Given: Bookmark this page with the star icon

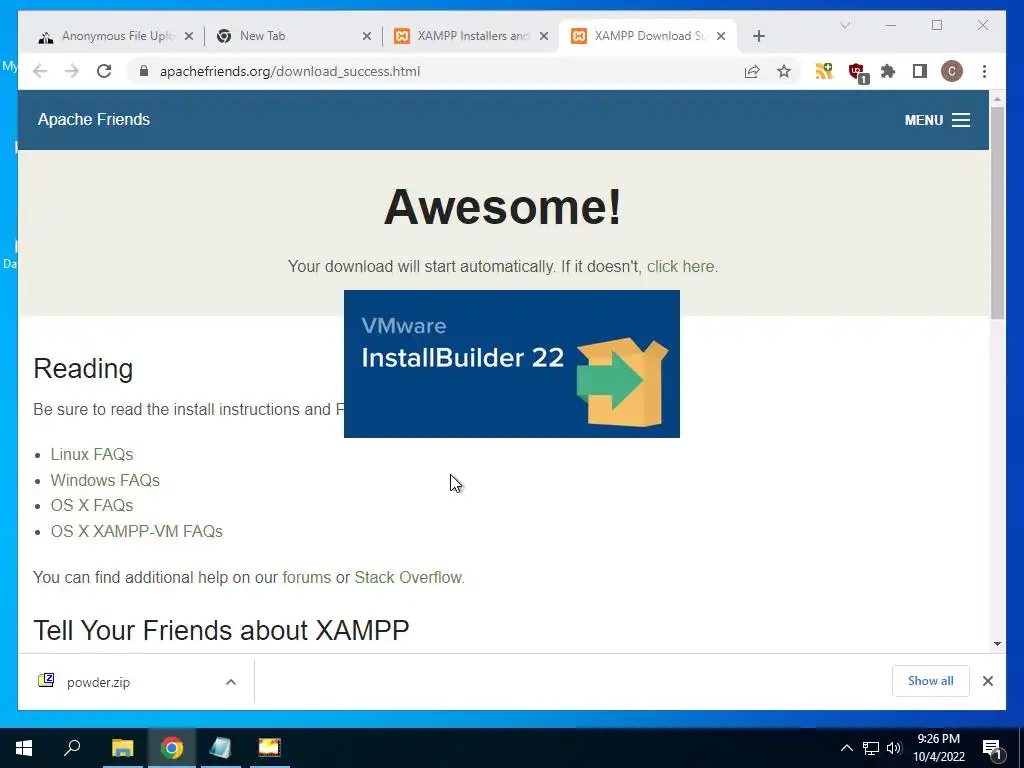Looking at the screenshot, I should 784,71.
